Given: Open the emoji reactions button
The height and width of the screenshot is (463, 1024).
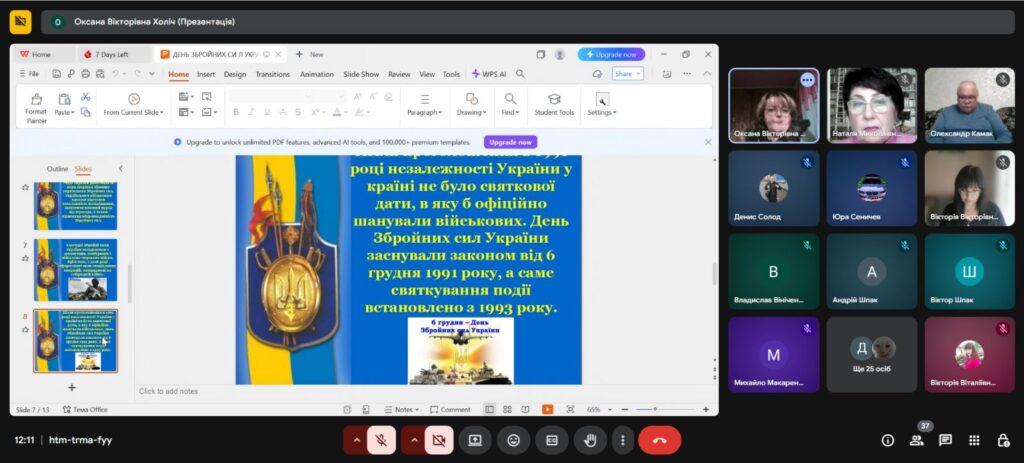Looking at the screenshot, I should click(513, 440).
